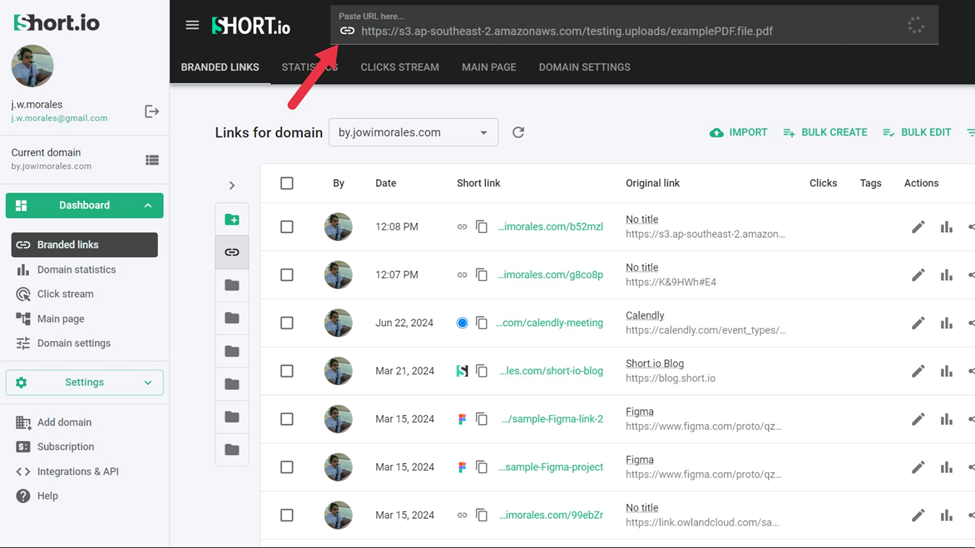Viewport: 975px width, 548px height.
Task: Click the j.w.morales profile avatar in sidebar
Action: coord(32,66)
